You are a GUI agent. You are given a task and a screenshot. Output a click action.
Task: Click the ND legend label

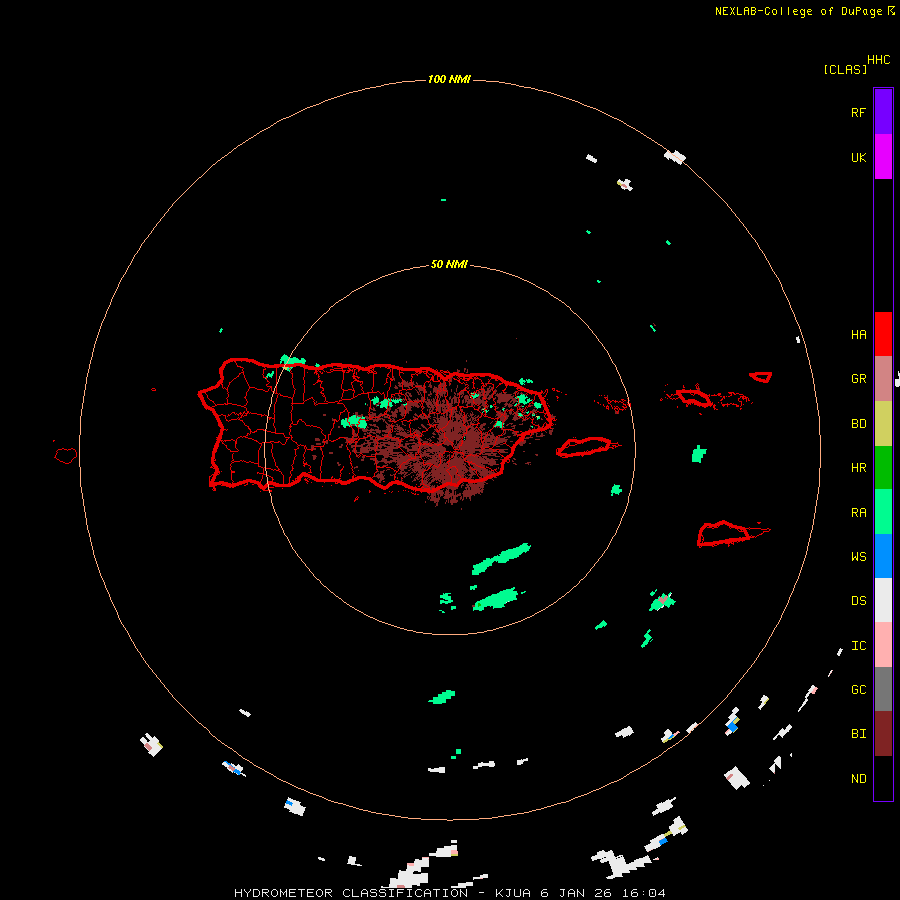click(x=858, y=779)
